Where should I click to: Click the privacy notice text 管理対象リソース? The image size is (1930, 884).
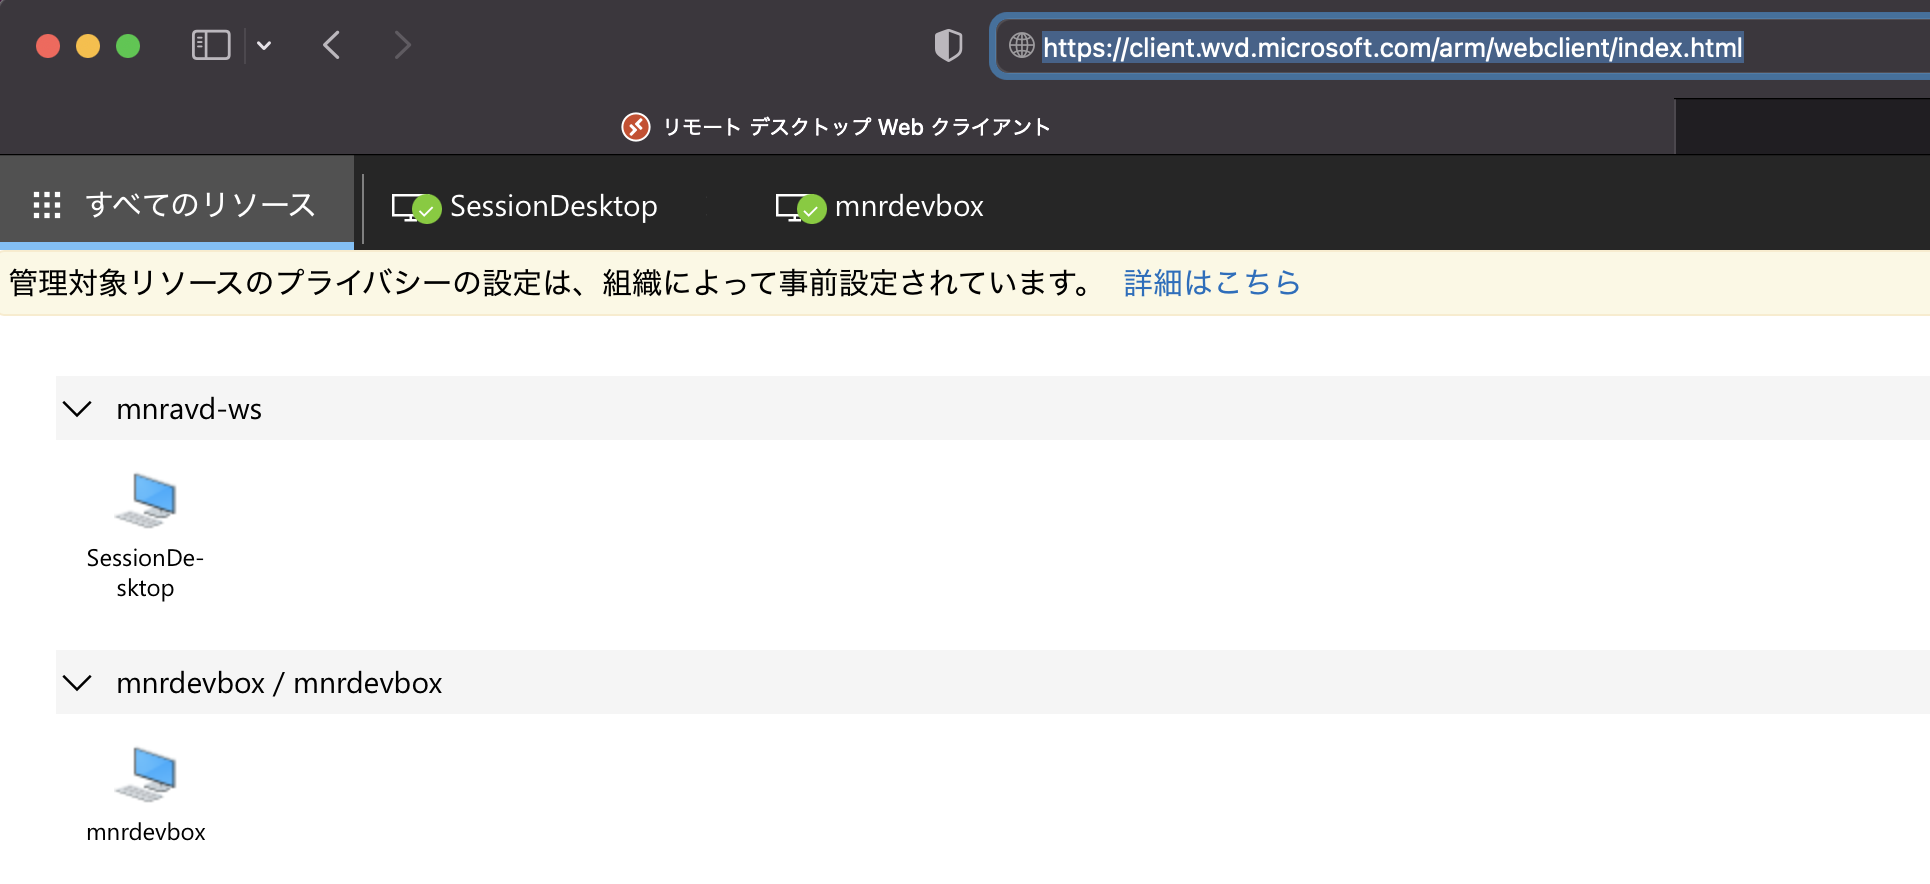pyautogui.click(x=552, y=283)
